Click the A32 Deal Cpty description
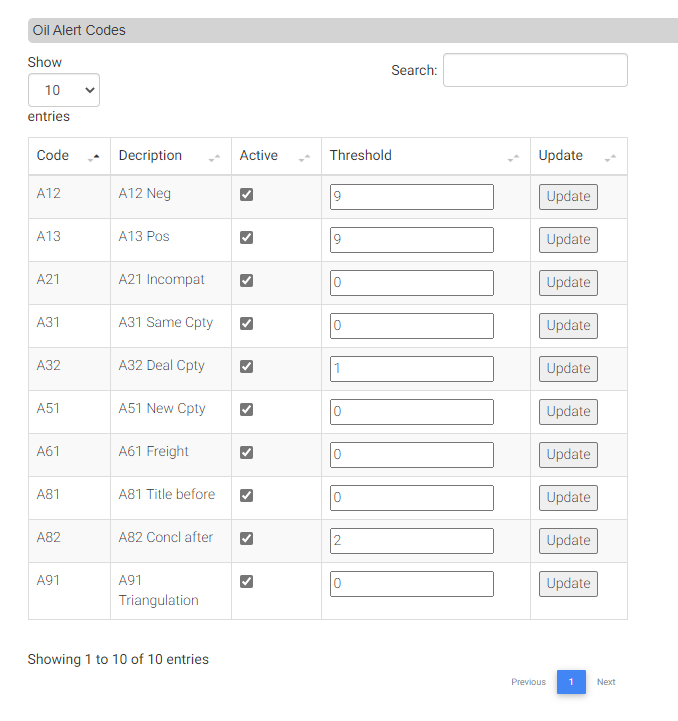This screenshot has width=678, height=721. 161,366
